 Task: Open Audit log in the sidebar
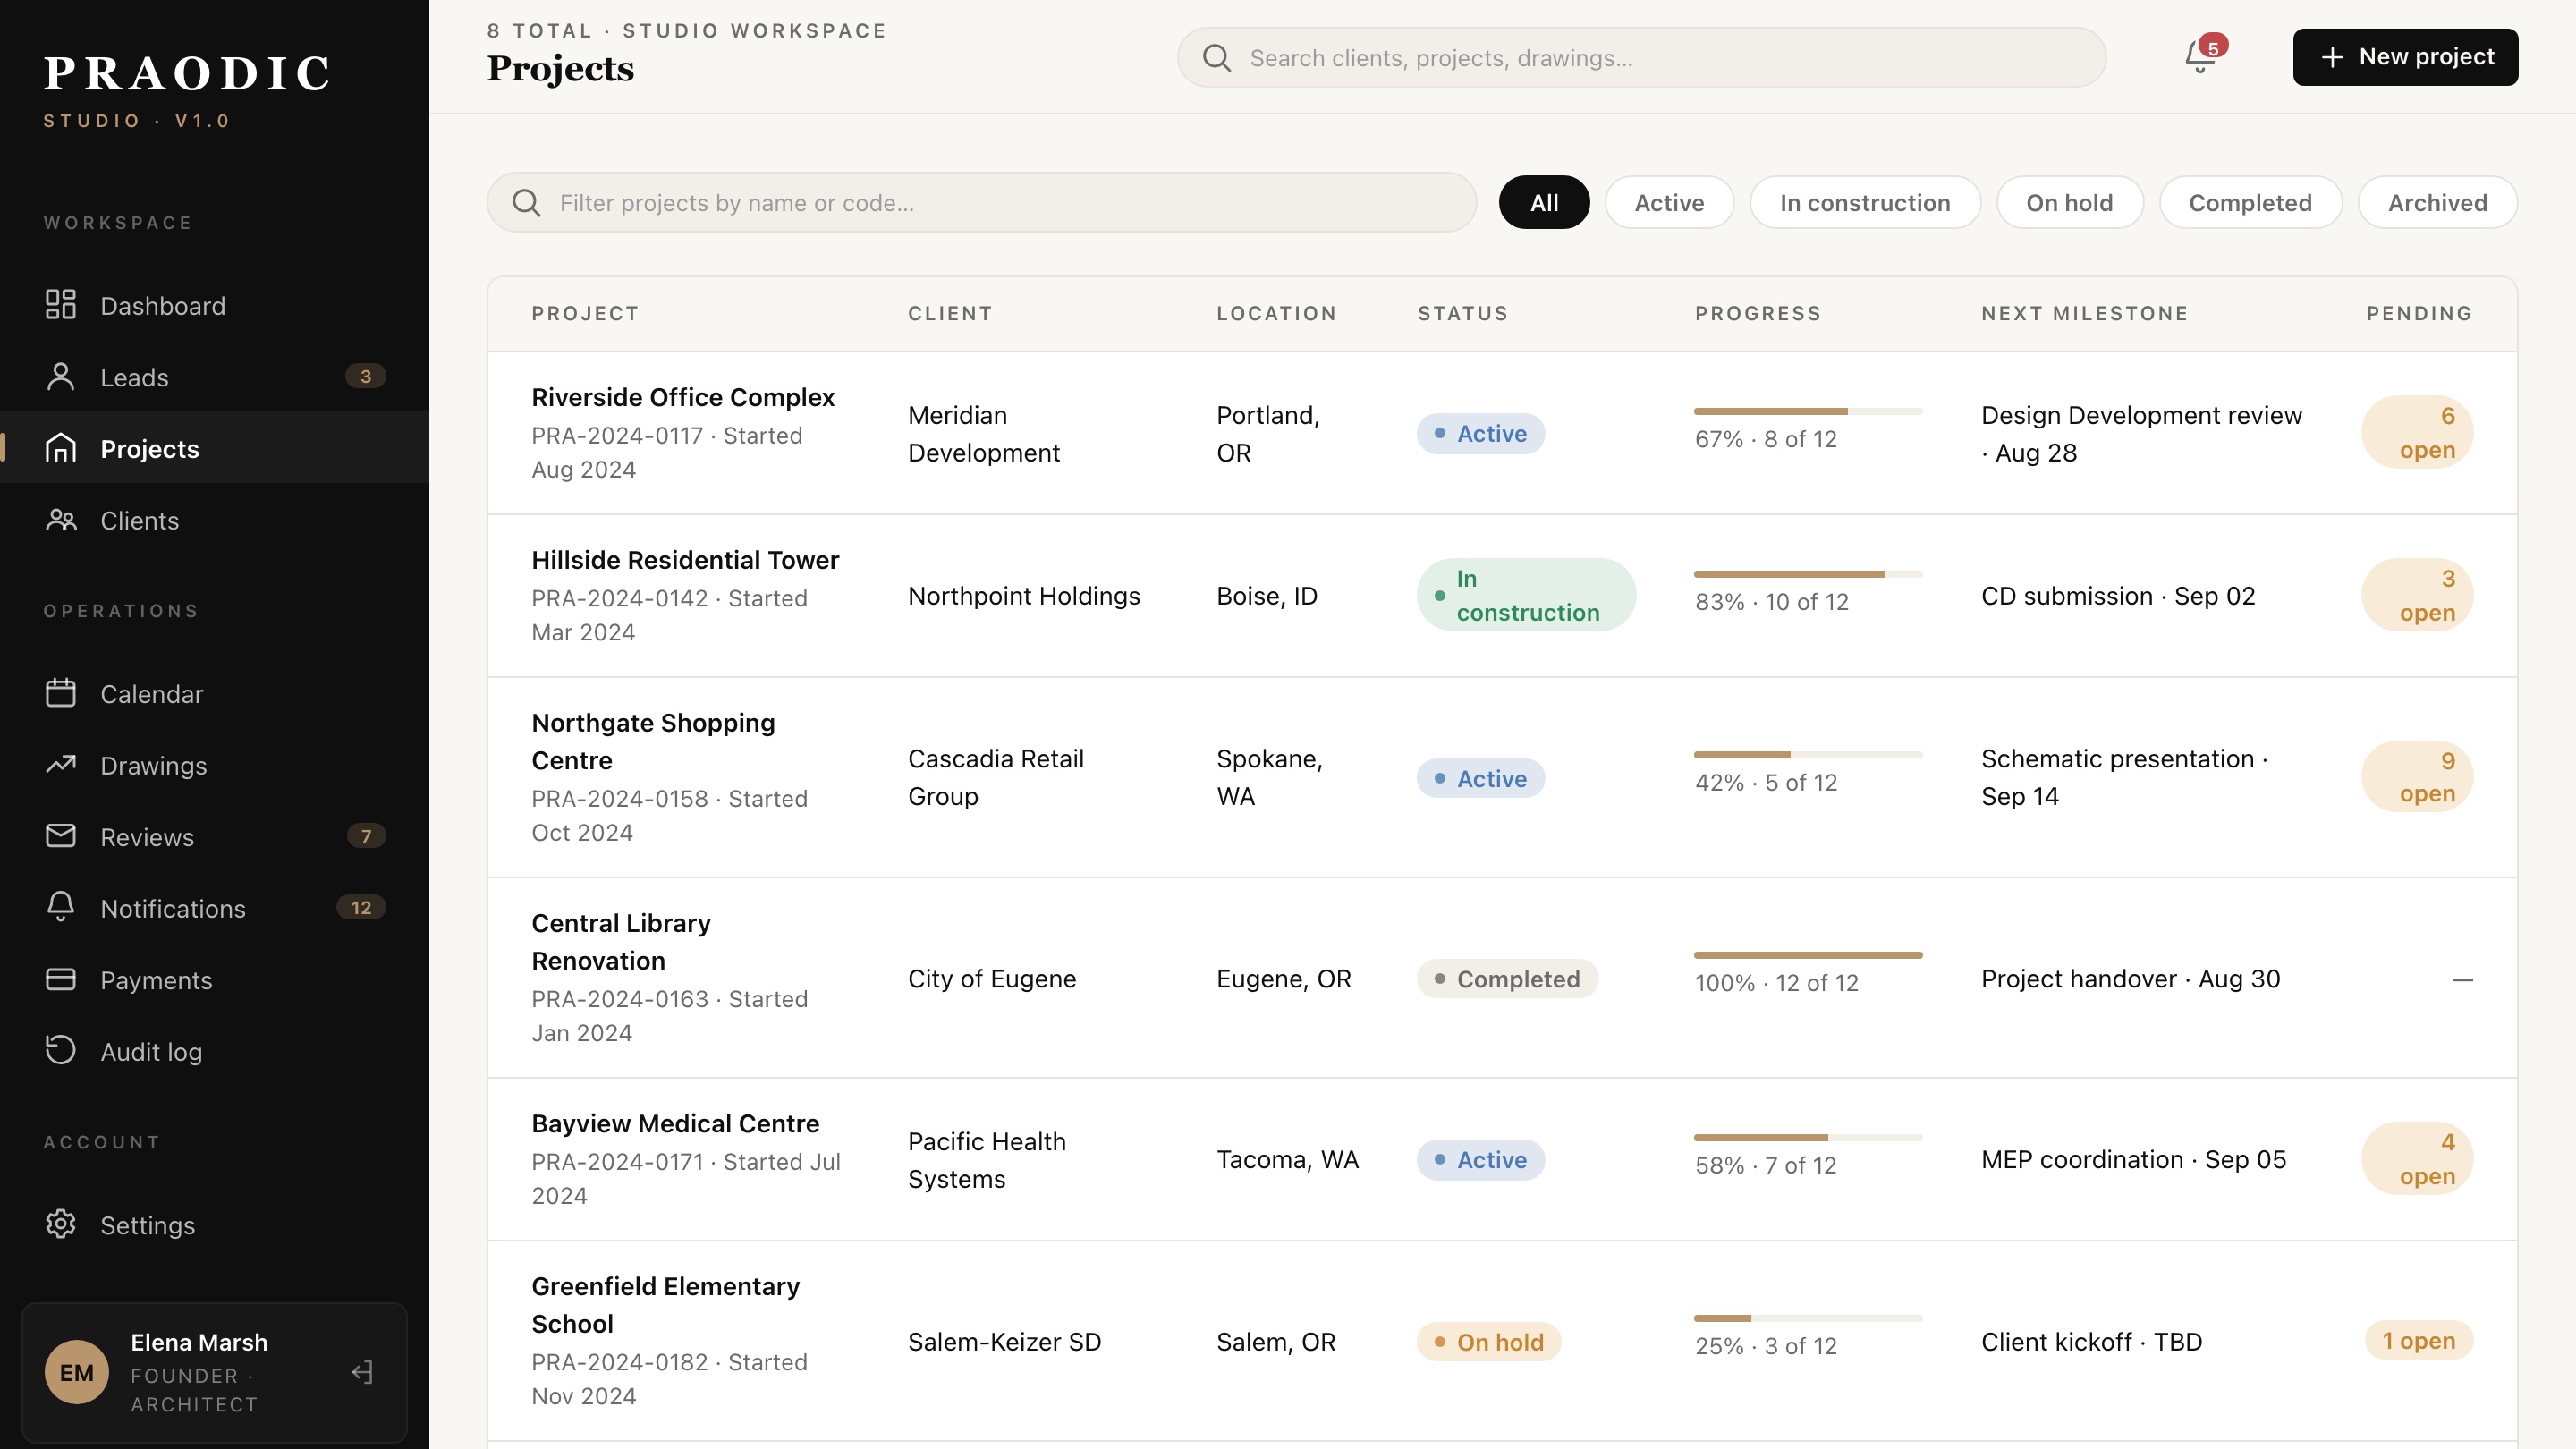[214, 1051]
